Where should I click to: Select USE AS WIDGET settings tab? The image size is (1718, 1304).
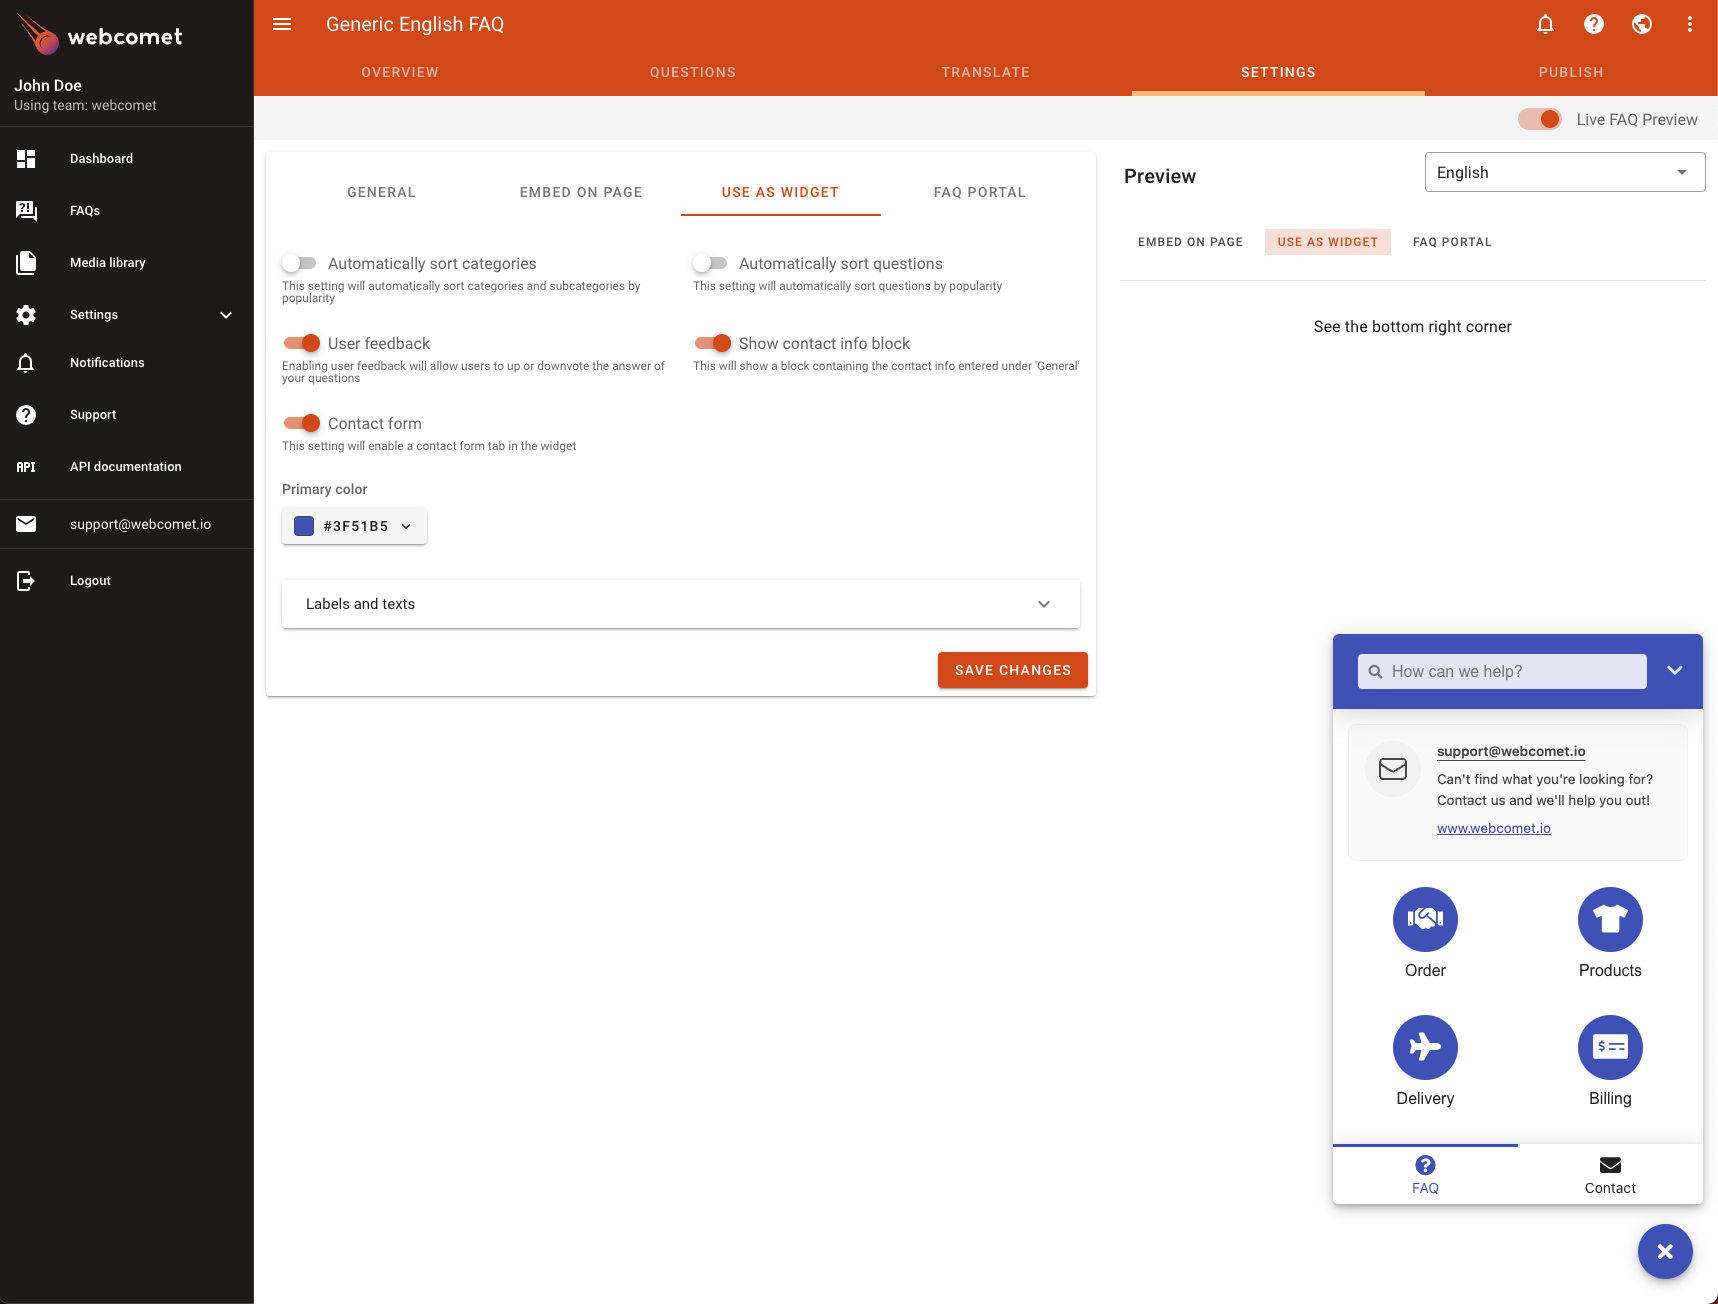click(x=780, y=192)
